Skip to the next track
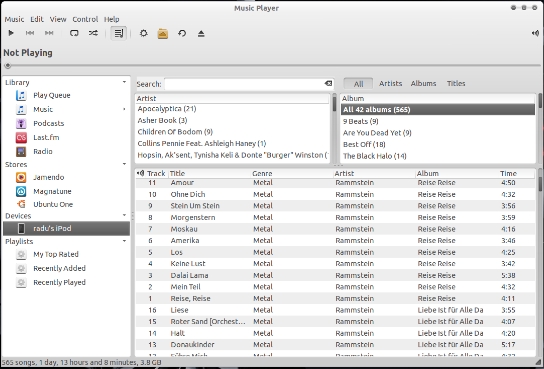The width and height of the screenshot is (544, 369). pyautogui.click(x=49, y=33)
